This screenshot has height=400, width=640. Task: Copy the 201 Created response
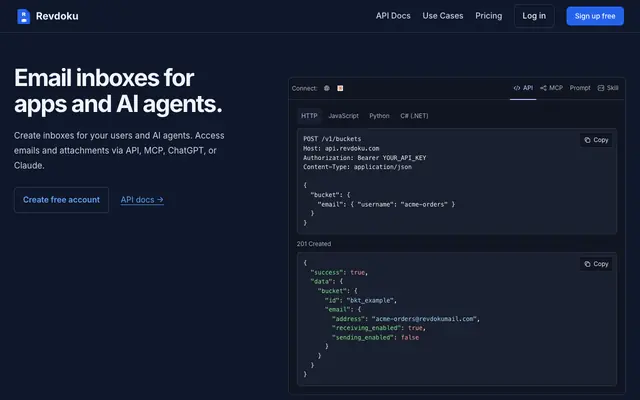click(596, 264)
